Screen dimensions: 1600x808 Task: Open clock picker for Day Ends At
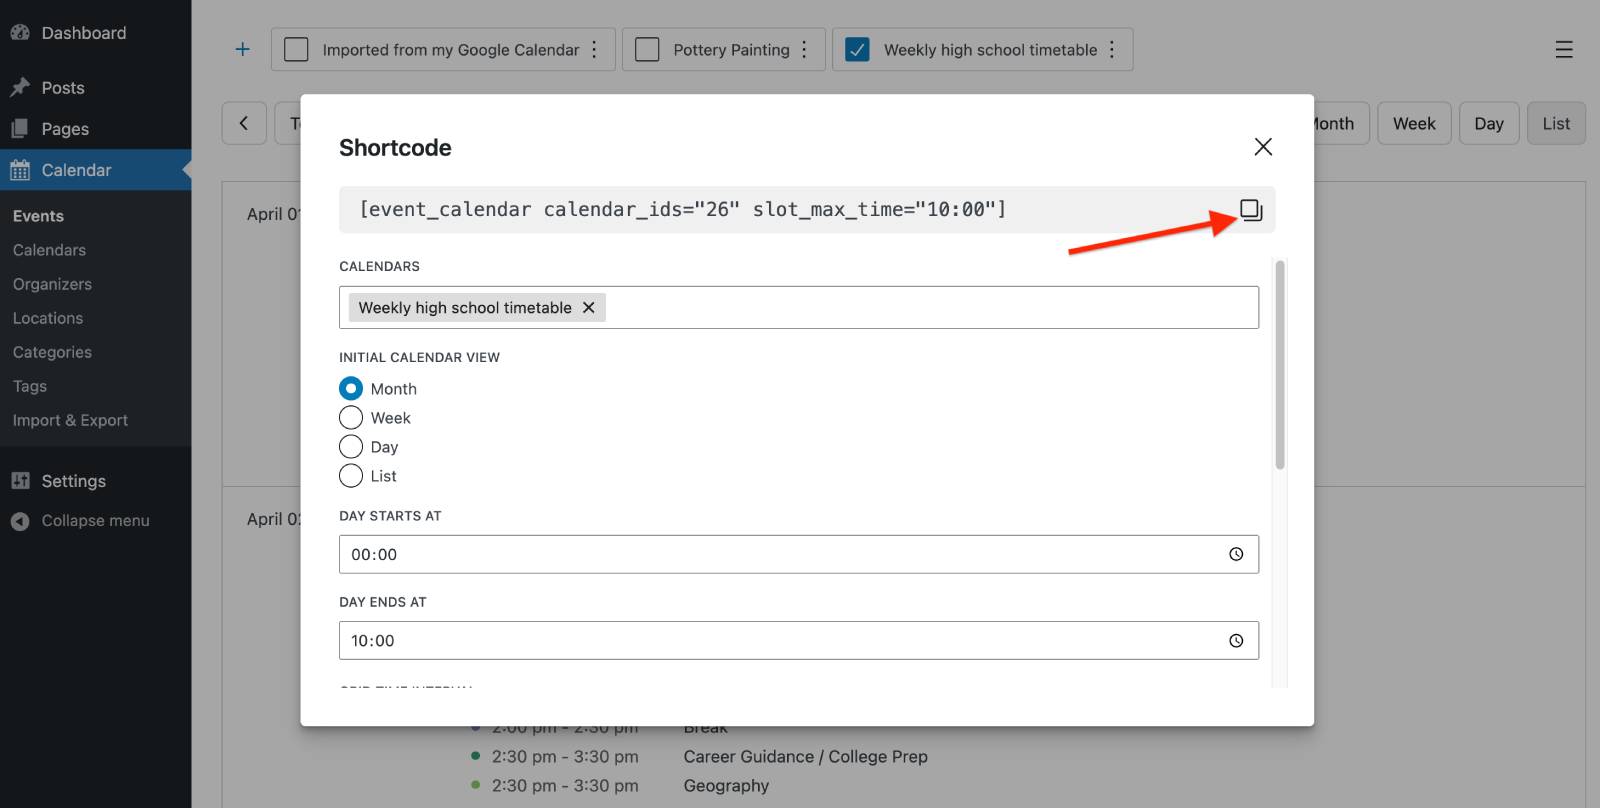click(1236, 640)
